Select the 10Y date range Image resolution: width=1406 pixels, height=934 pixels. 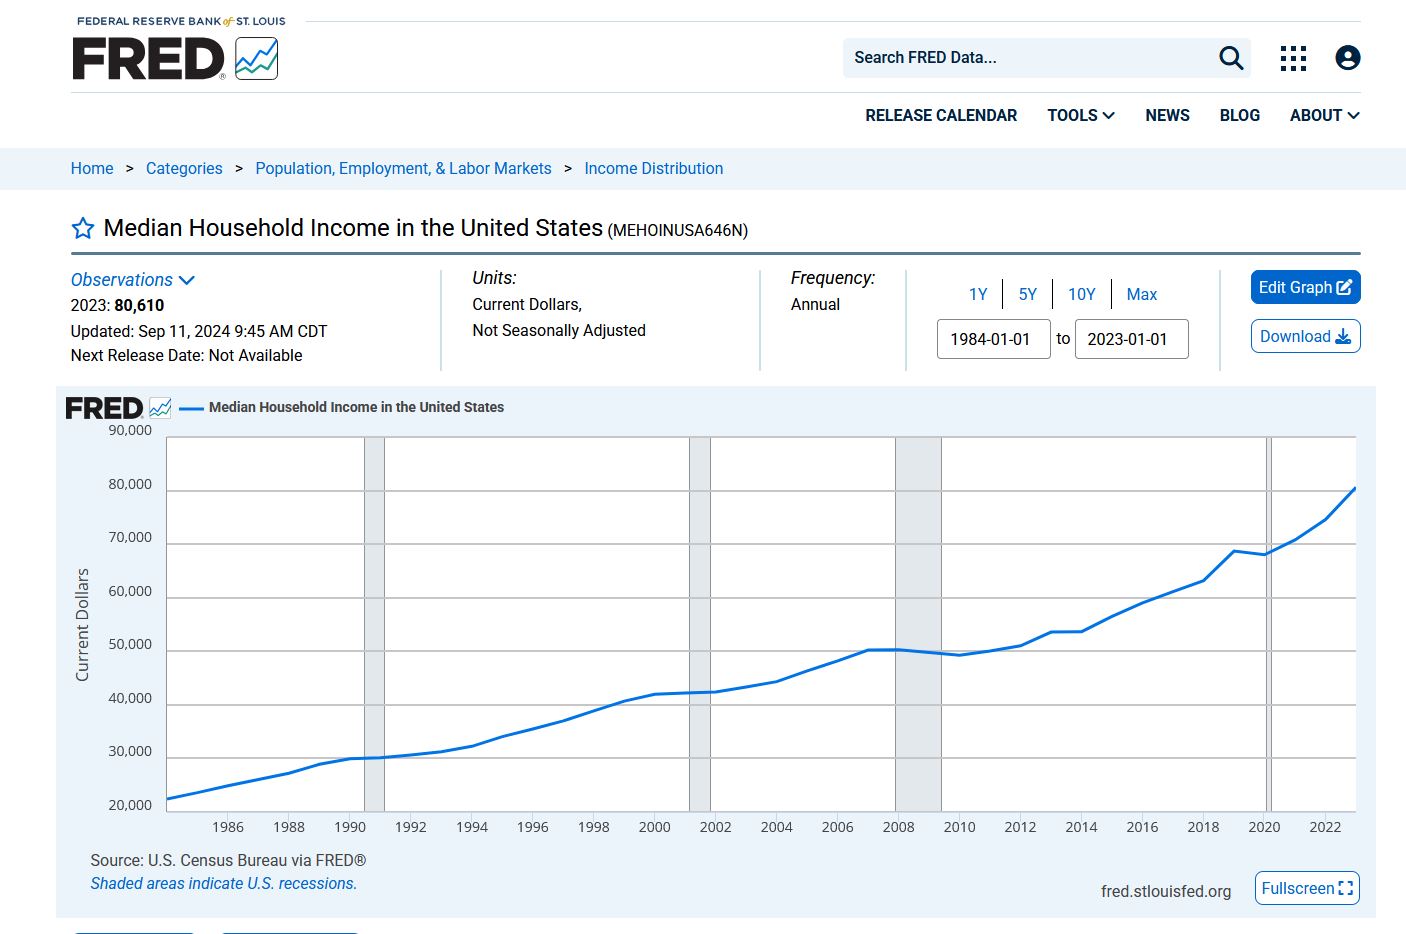click(x=1082, y=295)
